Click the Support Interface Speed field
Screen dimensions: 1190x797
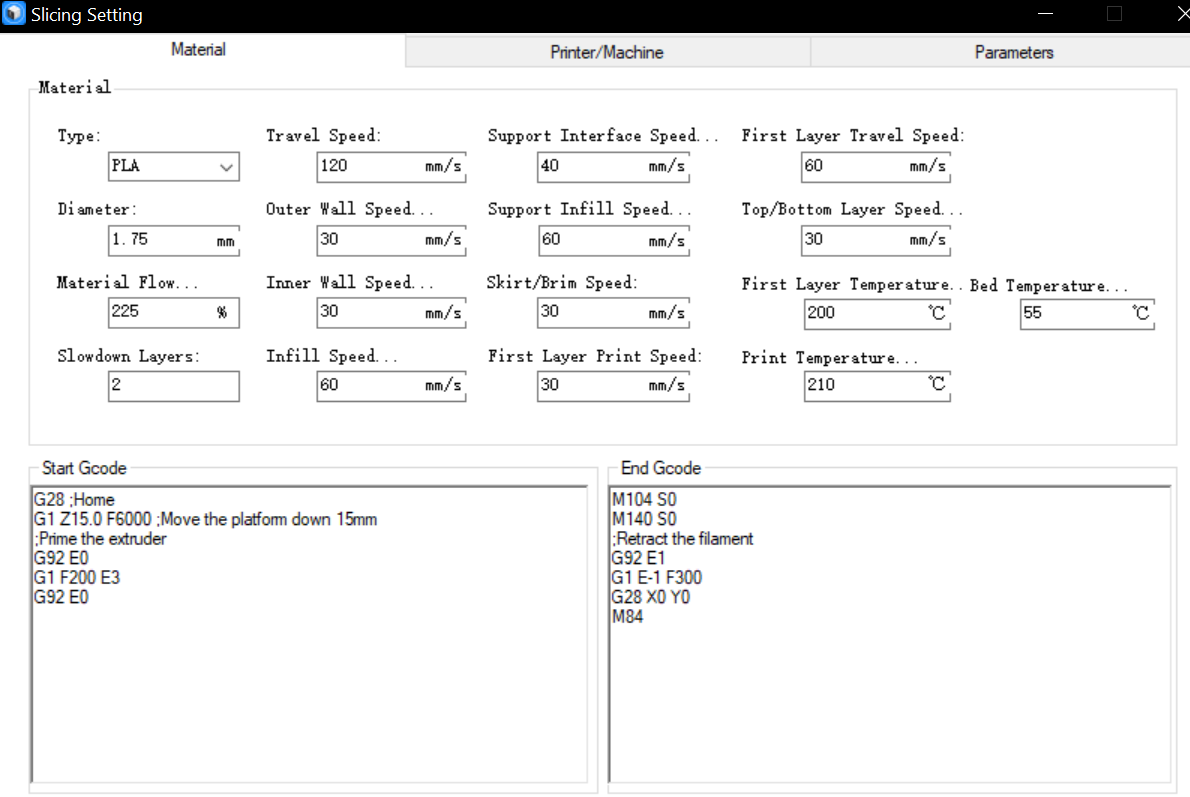point(613,166)
